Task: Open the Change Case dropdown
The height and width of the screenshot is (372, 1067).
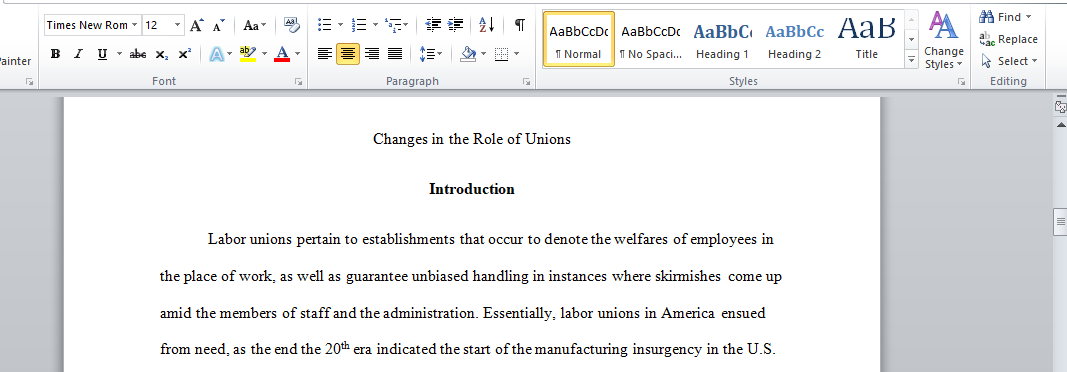Action: [x=255, y=26]
